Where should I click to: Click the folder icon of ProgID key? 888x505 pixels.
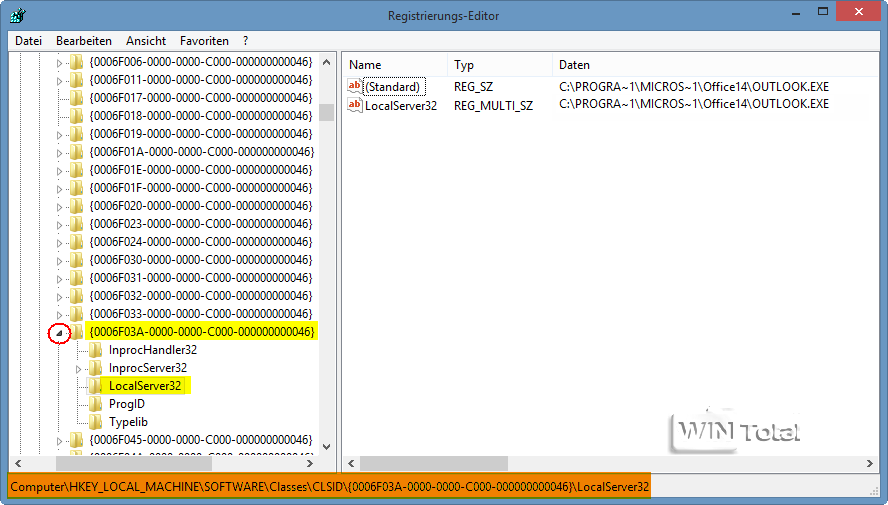coord(96,404)
